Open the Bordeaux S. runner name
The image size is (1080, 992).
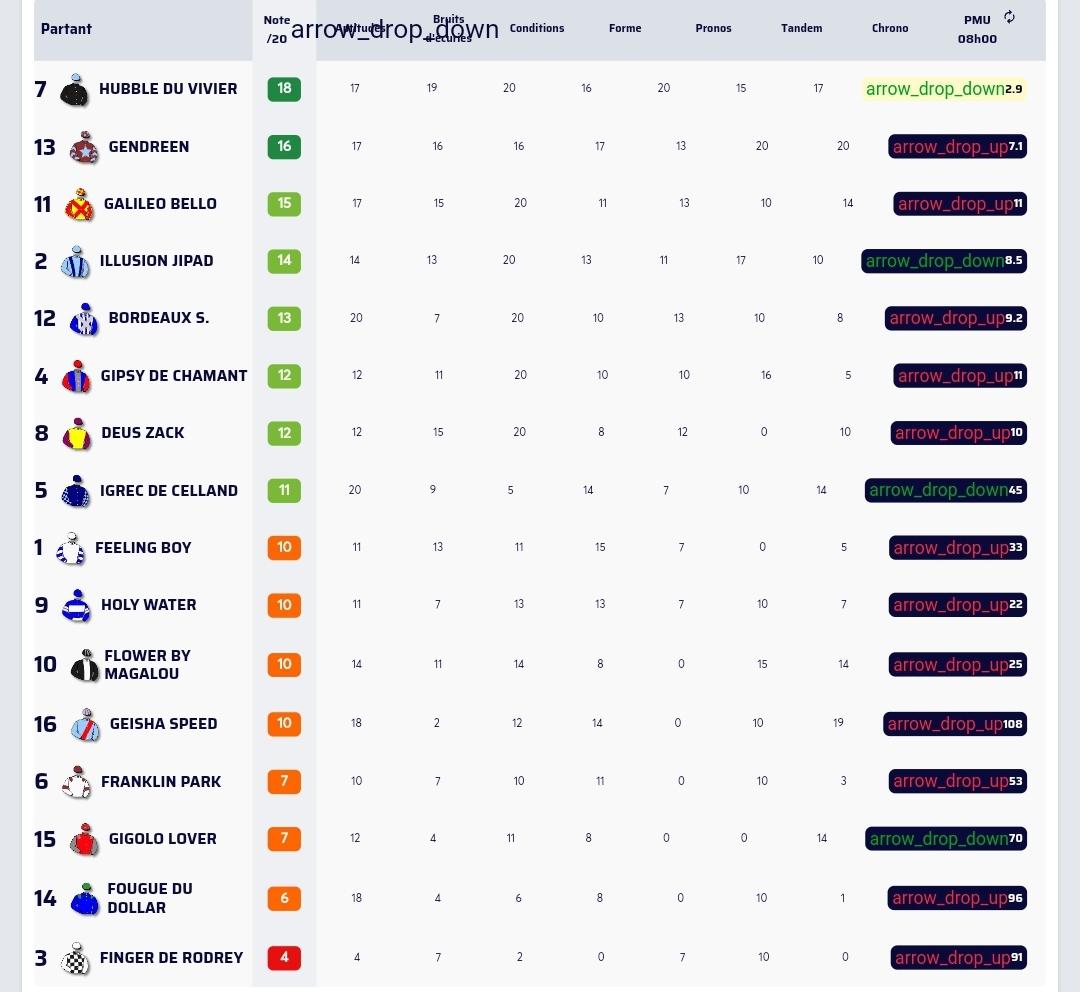pyautogui.click(x=158, y=318)
